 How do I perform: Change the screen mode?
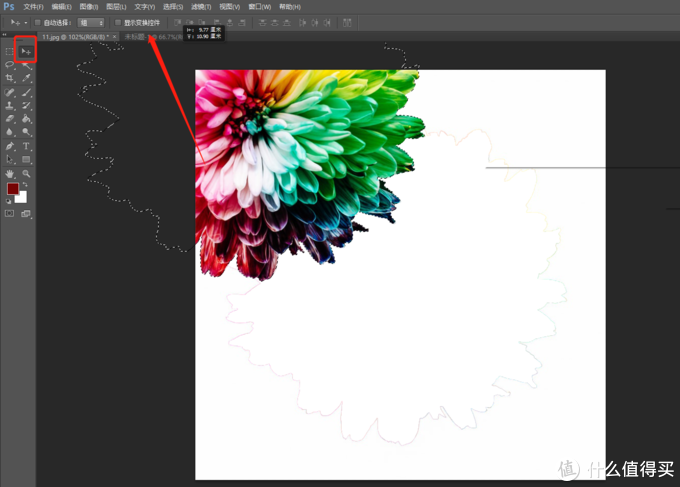click(x=26, y=213)
